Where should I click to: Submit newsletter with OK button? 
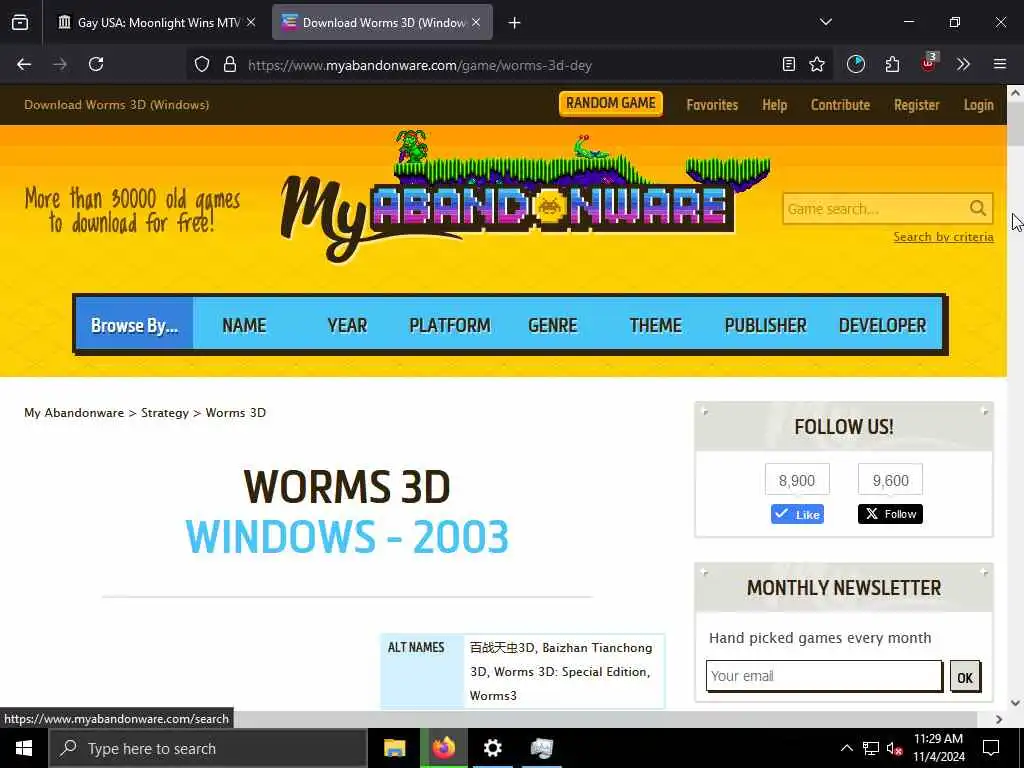click(x=965, y=677)
